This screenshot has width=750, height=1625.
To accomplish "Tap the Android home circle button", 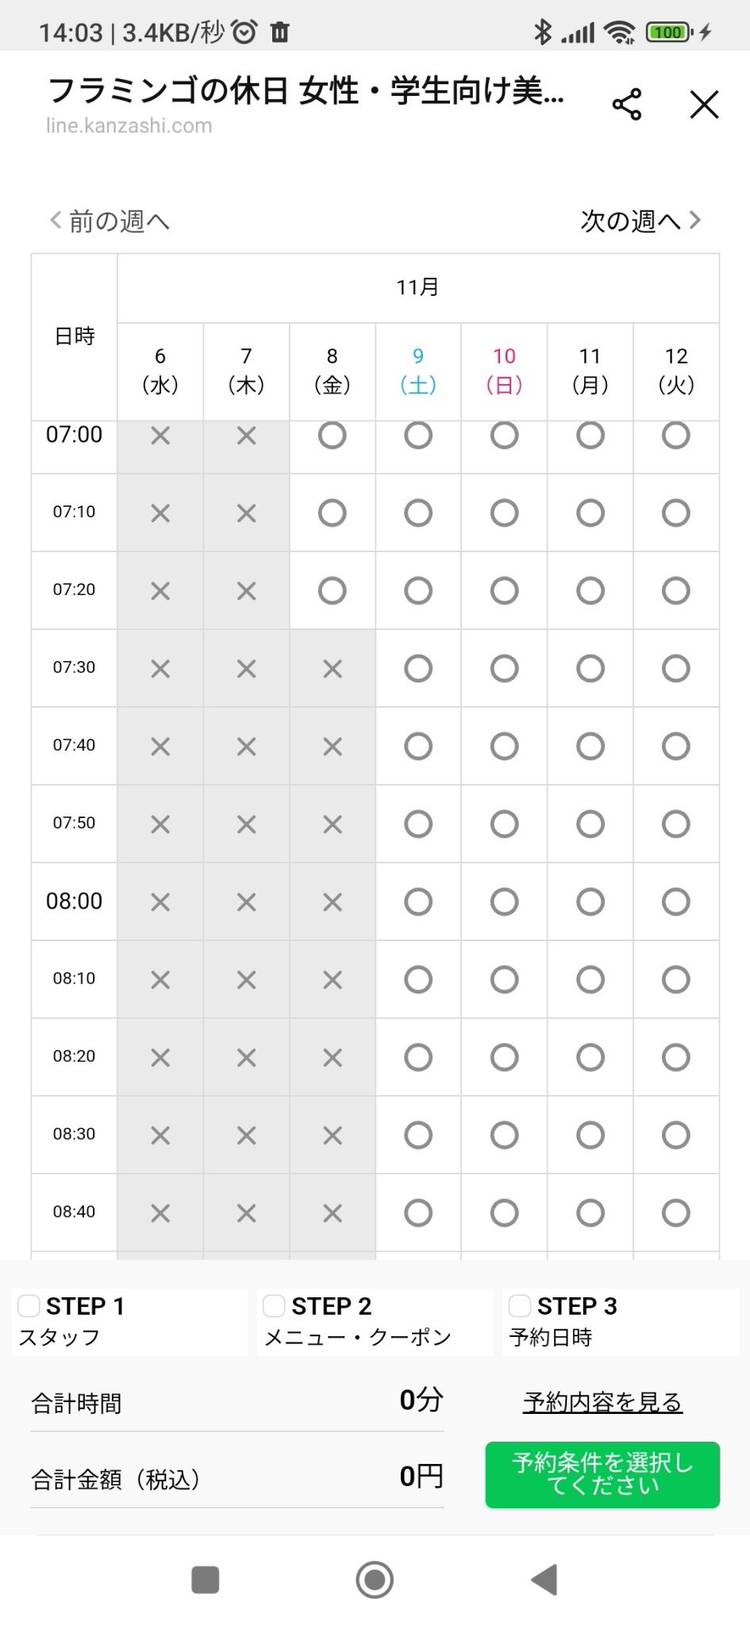I will pos(375,1580).
